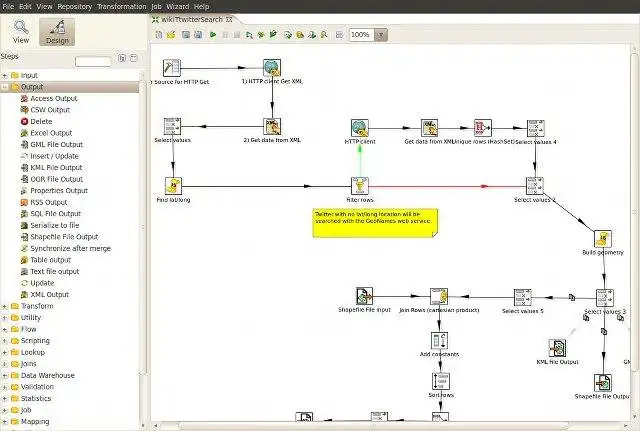Expand the Joins folder

coord(4,364)
